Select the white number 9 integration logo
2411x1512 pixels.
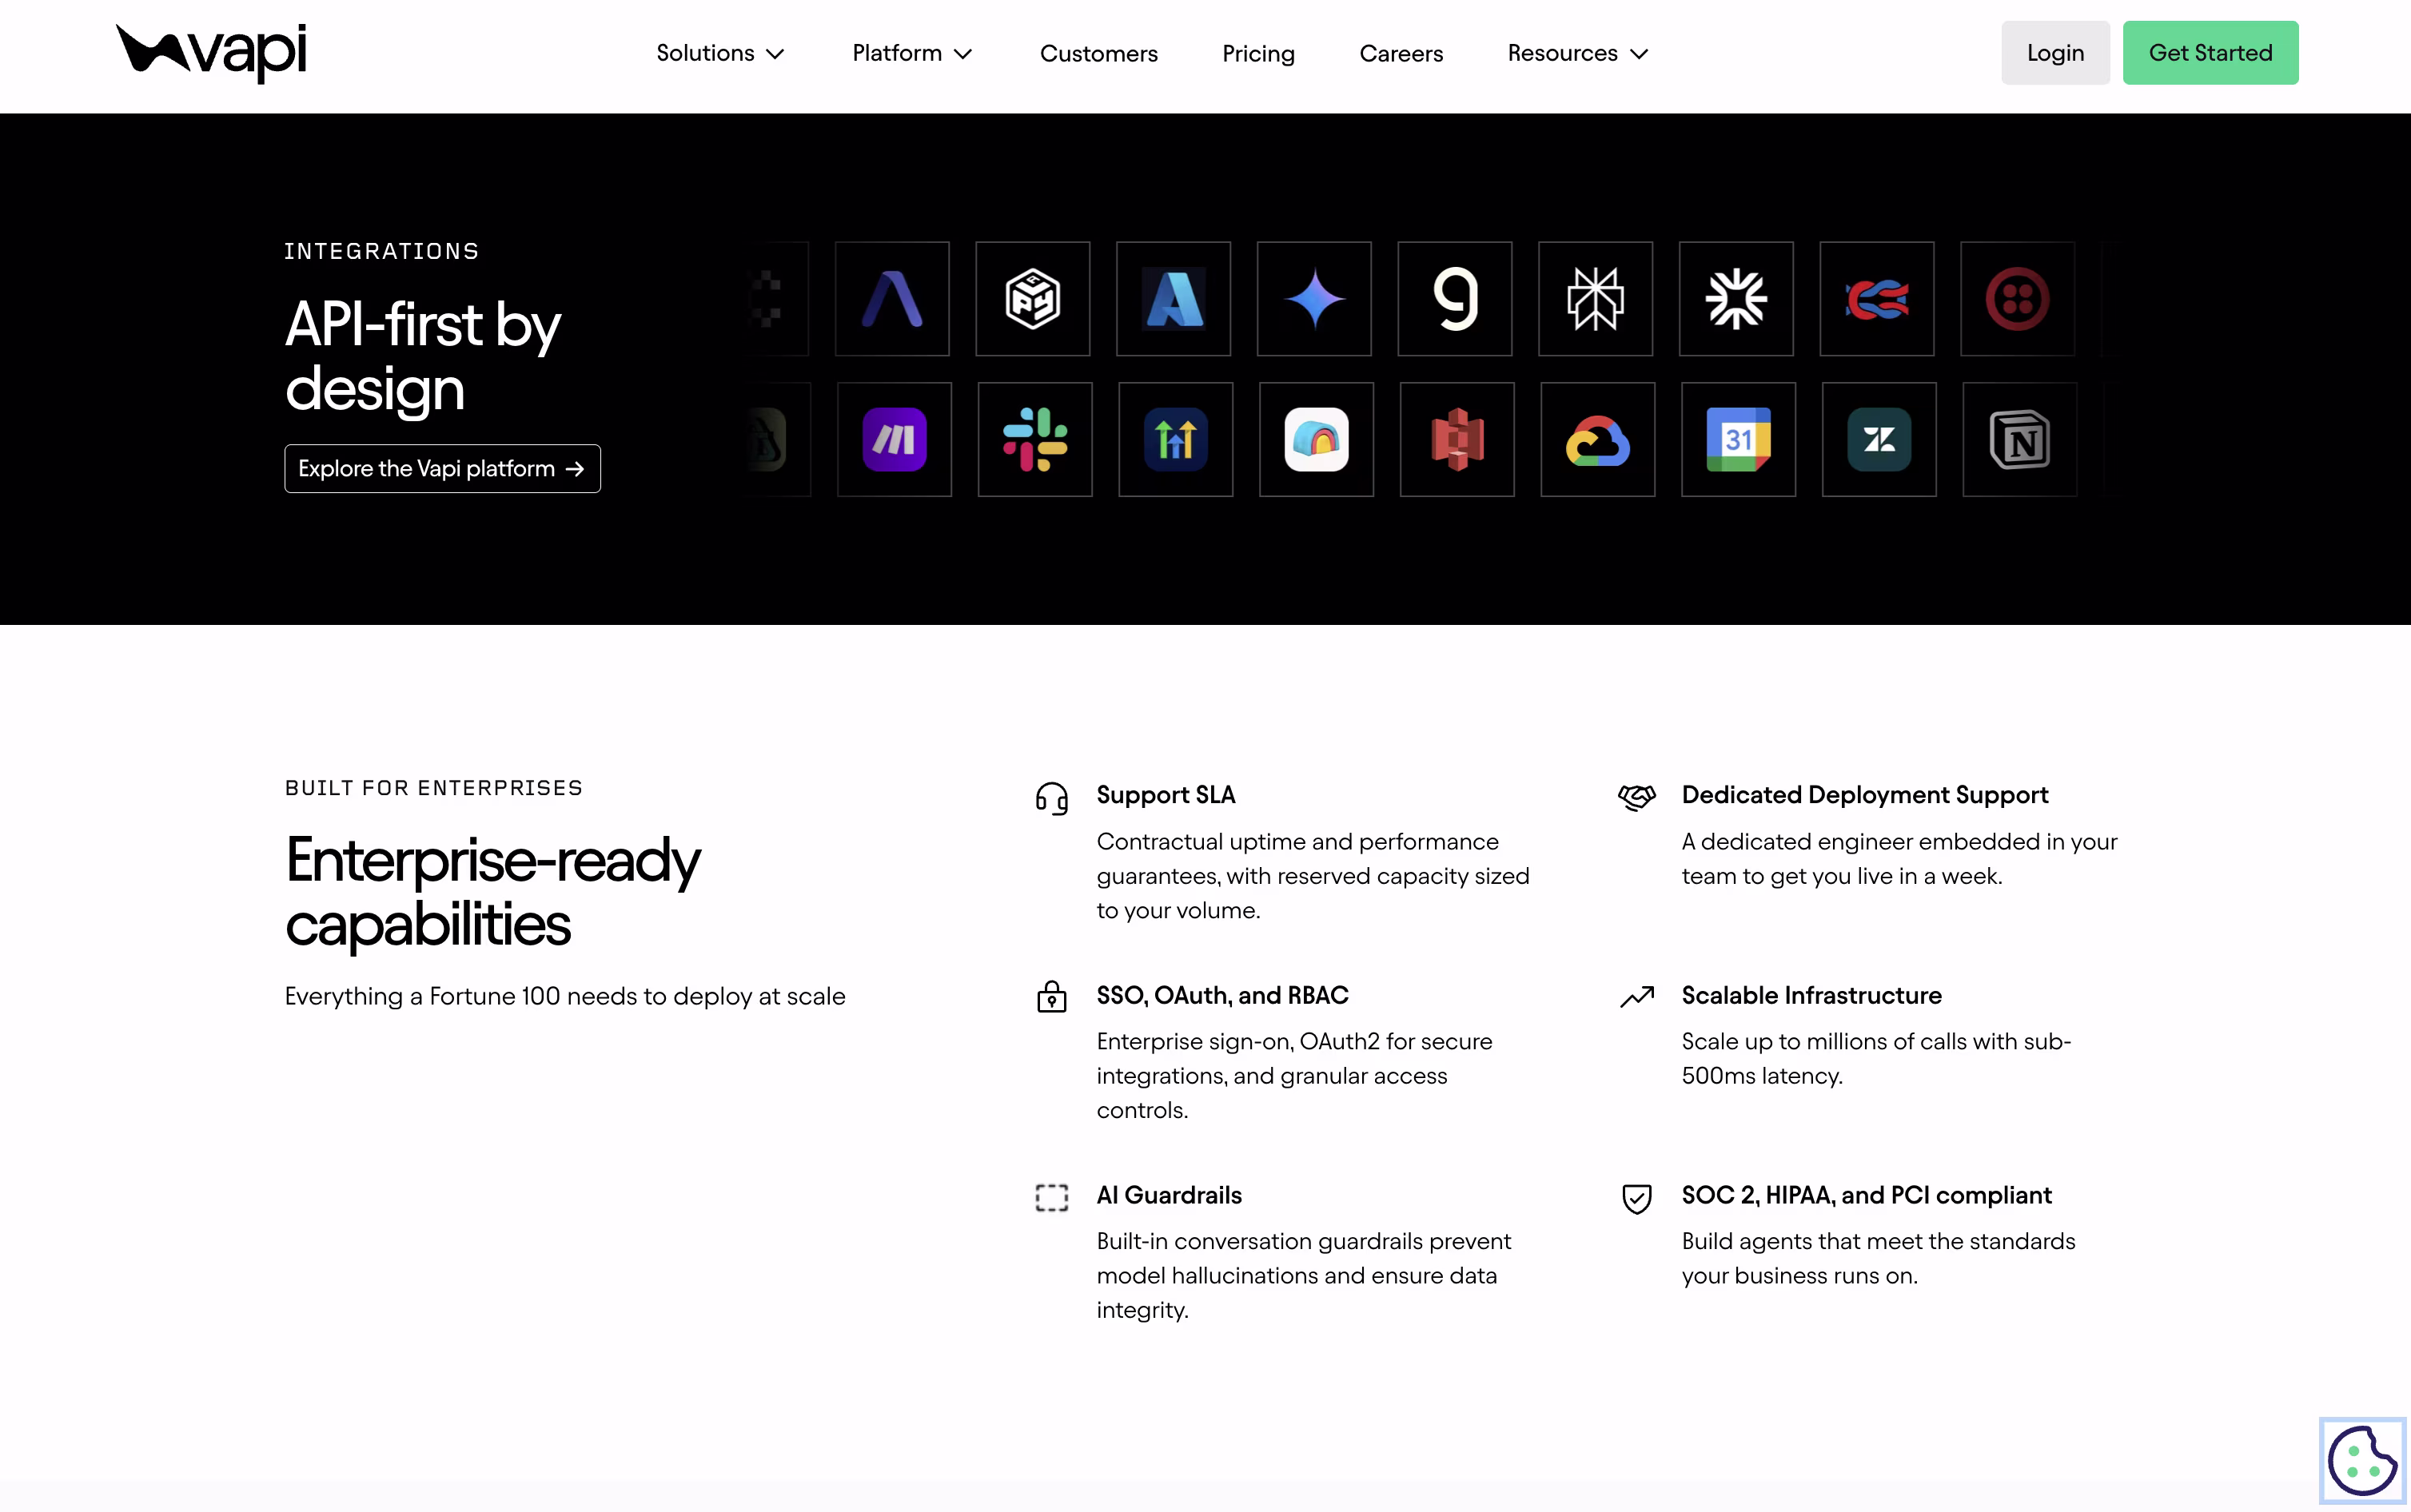(1455, 298)
